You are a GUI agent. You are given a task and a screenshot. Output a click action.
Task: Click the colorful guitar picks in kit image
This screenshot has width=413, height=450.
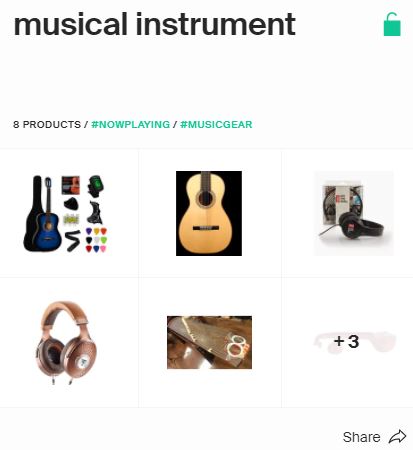pyautogui.click(x=96, y=240)
